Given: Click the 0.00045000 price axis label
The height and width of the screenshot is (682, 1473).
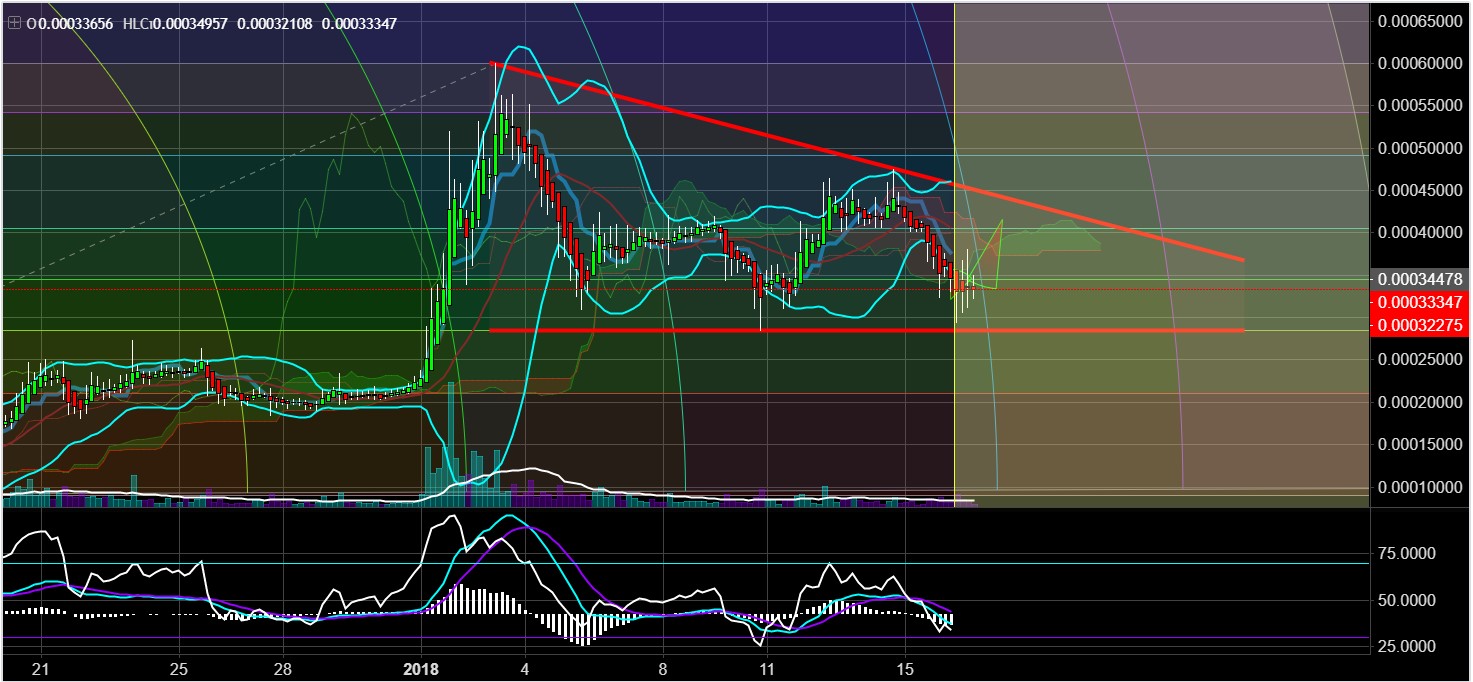Looking at the screenshot, I should click(x=1420, y=190).
